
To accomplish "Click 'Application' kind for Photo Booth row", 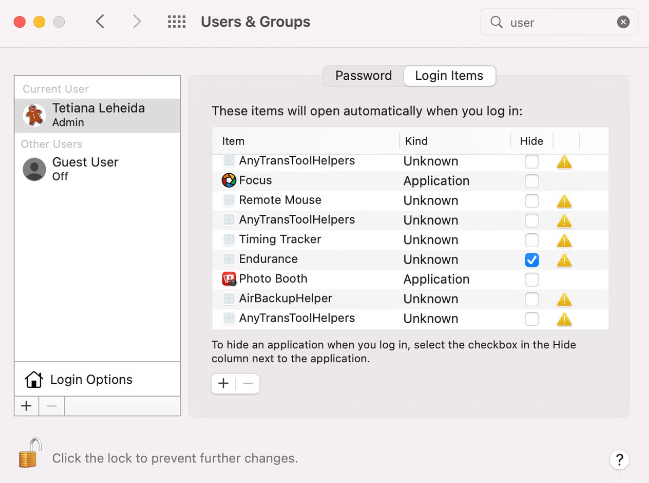I will tap(437, 279).
